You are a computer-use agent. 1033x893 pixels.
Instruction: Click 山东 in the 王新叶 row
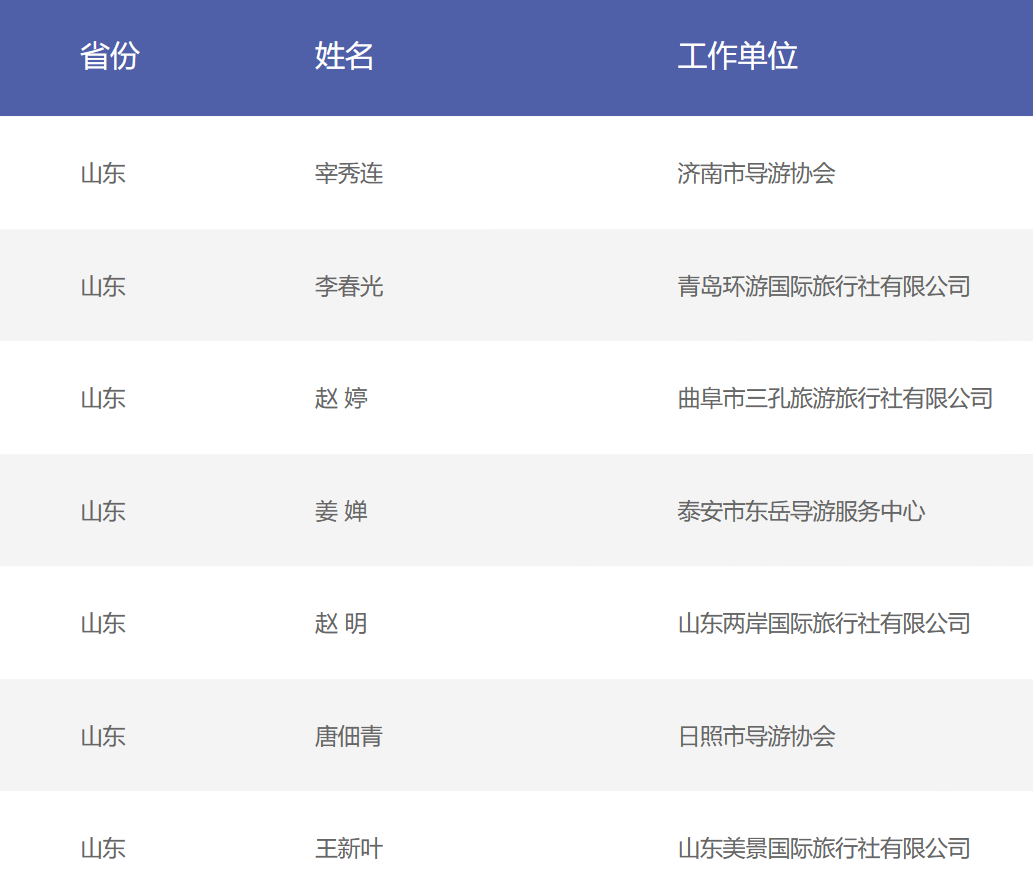point(103,849)
